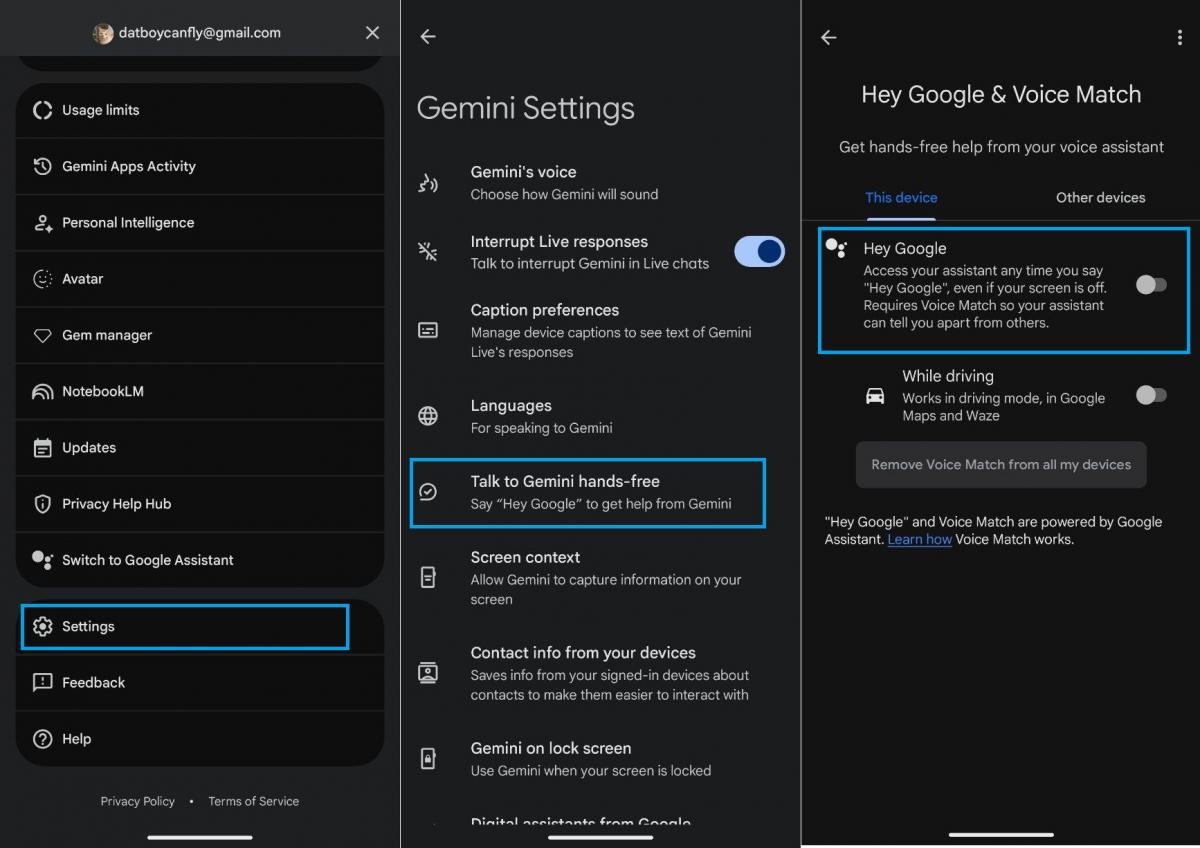Screen dimensions: 1200x848
Task: Tap the Gemini's voice waveform icon
Action: pyautogui.click(x=428, y=183)
